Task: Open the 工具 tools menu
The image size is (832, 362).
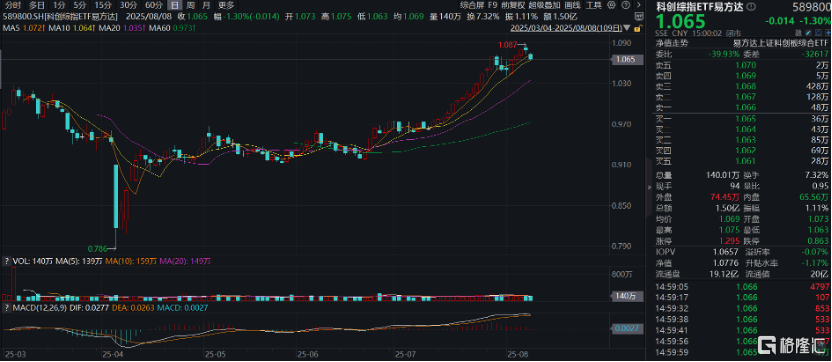Action: tap(594, 5)
